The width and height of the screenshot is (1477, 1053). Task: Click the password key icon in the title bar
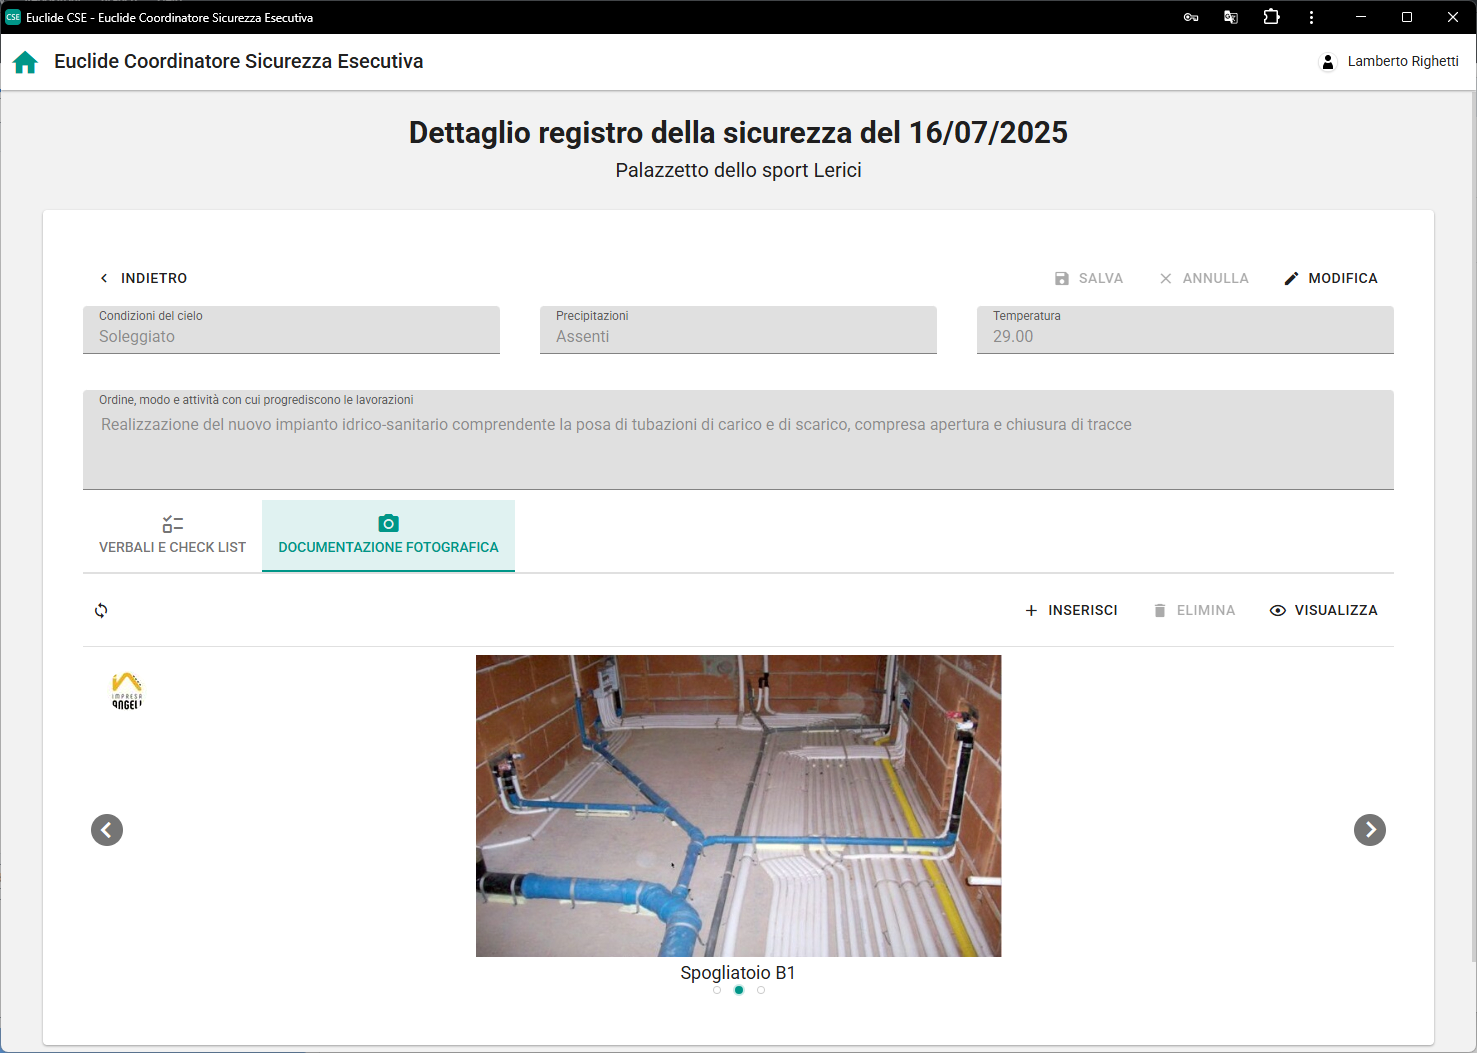pyautogui.click(x=1191, y=17)
